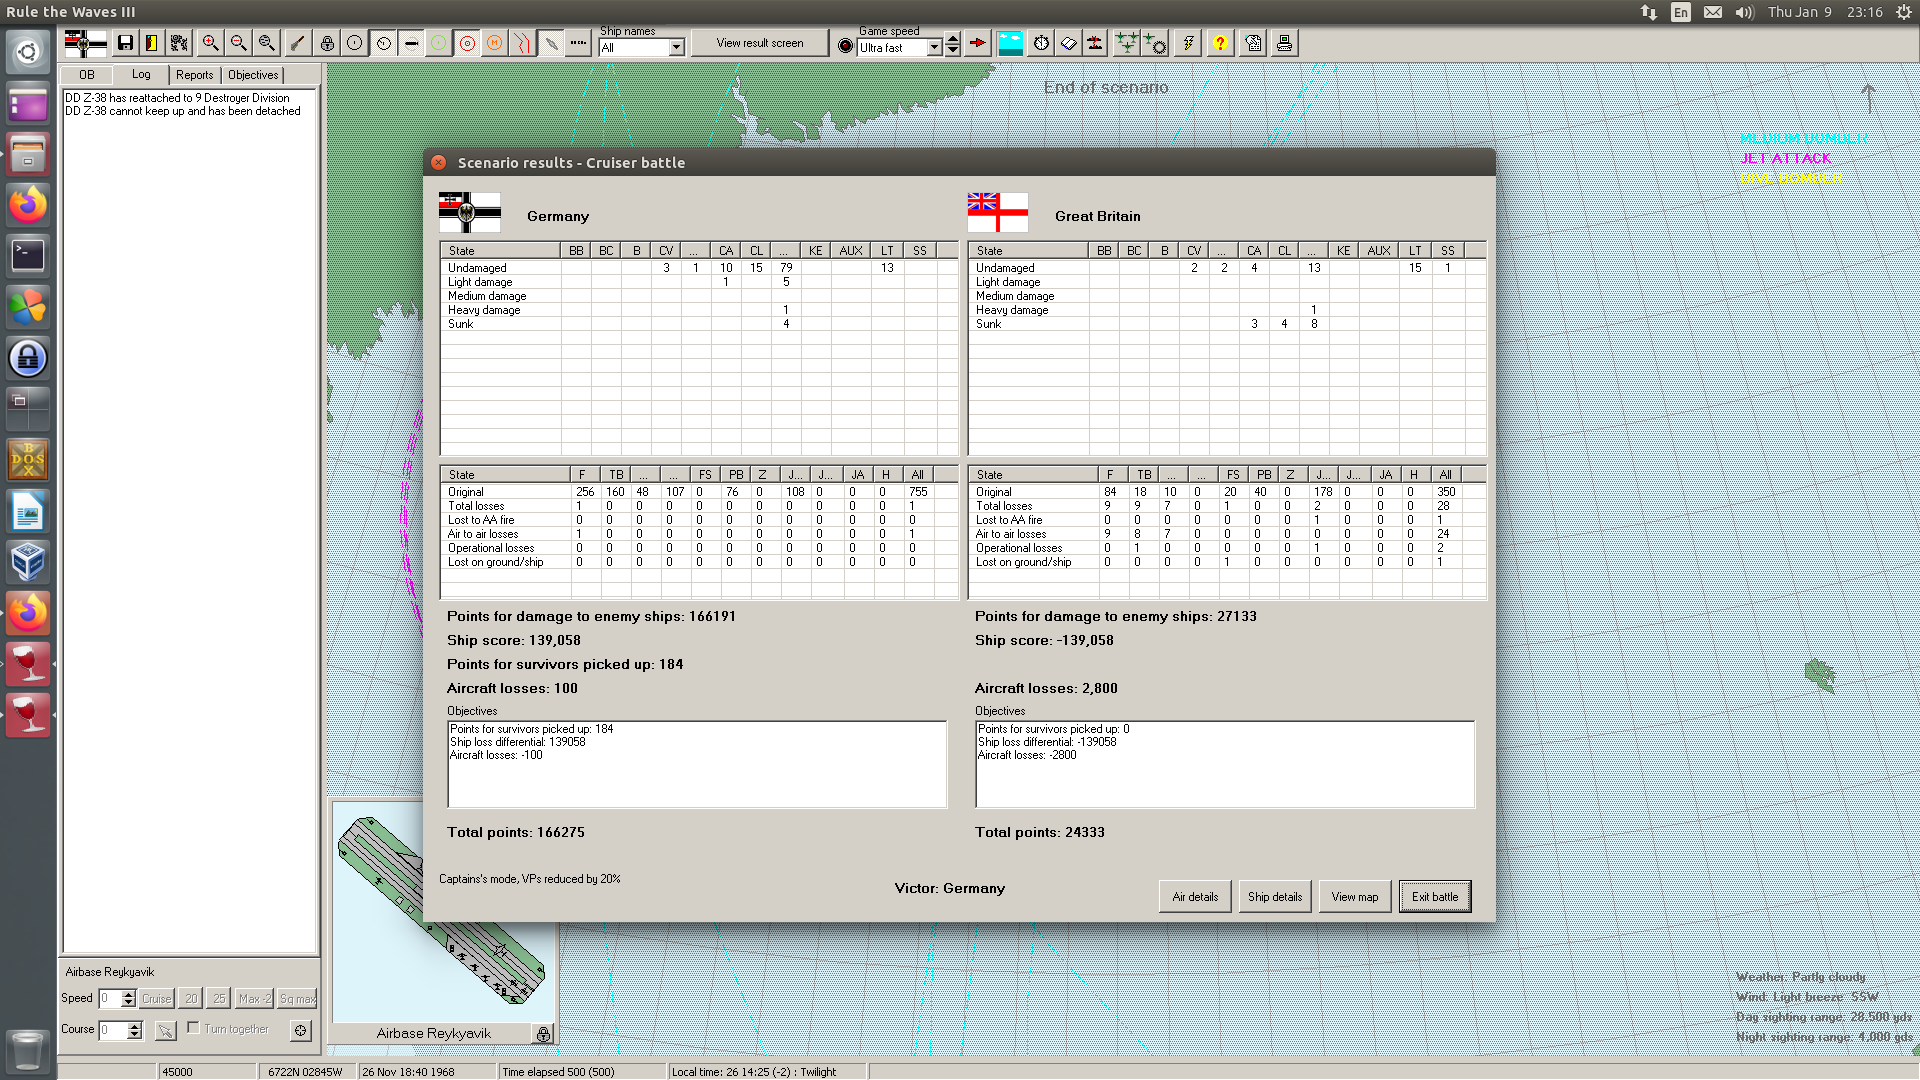Toggle the green circle overlay button

pos(438,43)
